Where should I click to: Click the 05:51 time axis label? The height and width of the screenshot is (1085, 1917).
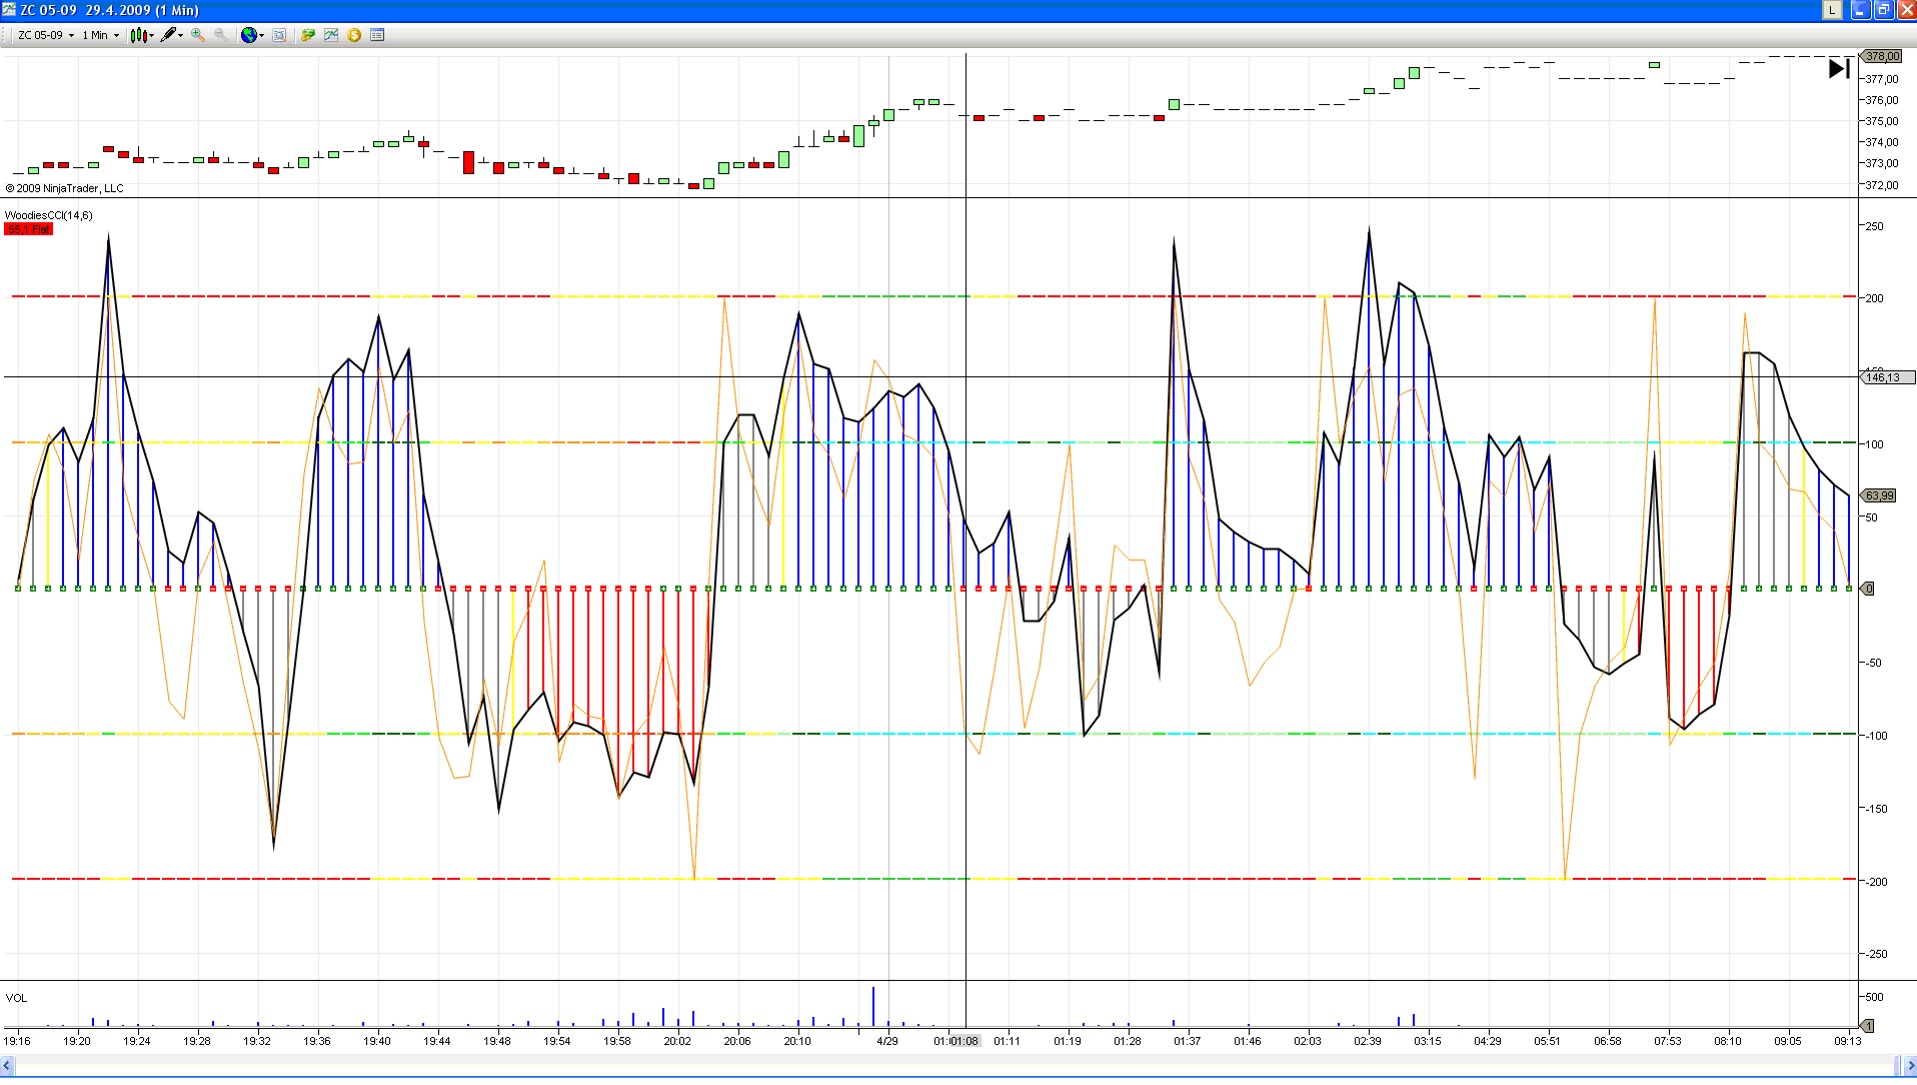point(1547,1041)
